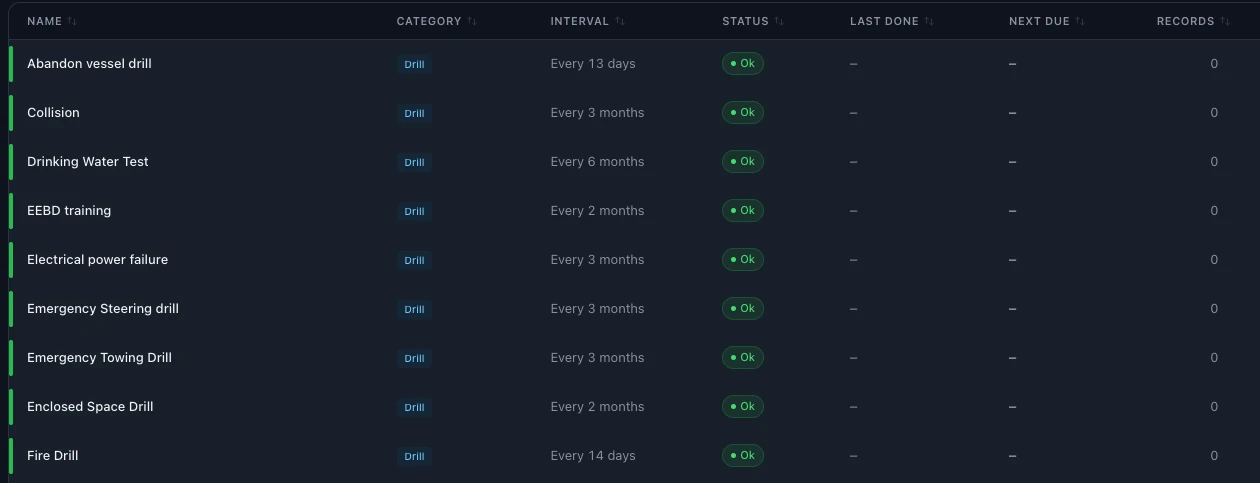Click Ok status badge for Electrical power failure

[x=743, y=259]
